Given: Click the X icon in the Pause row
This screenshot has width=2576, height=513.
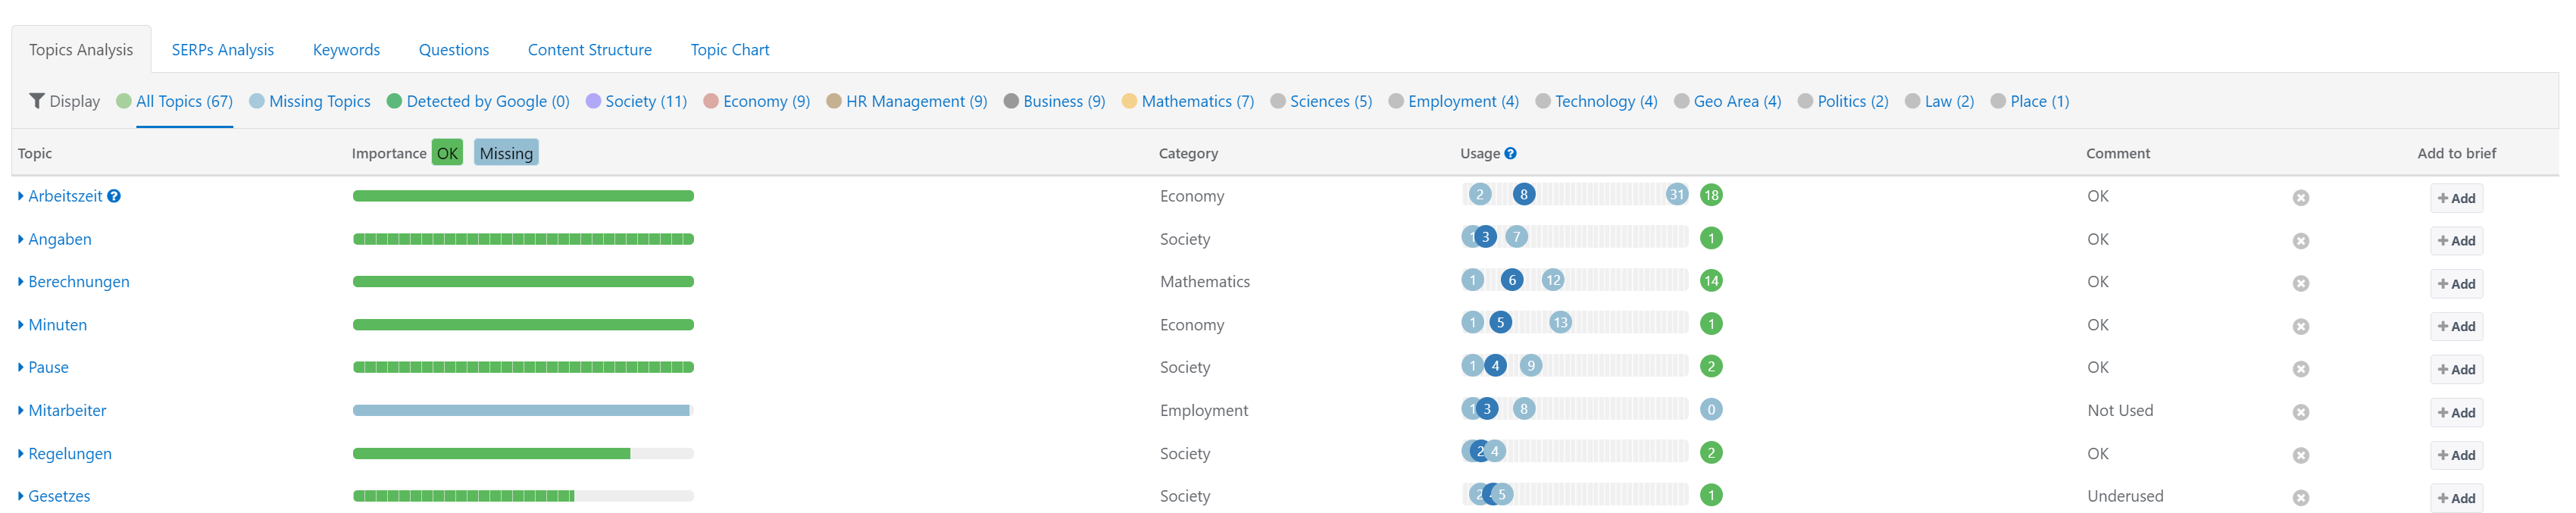Looking at the screenshot, I should click(x=2300, y=369).
